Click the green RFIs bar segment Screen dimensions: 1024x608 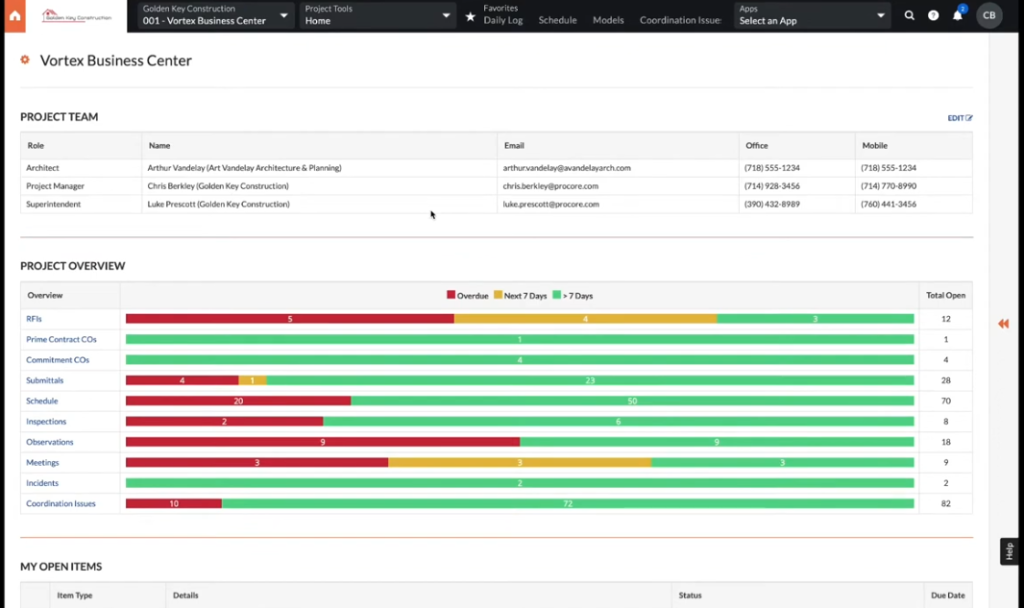coord(815,319)
